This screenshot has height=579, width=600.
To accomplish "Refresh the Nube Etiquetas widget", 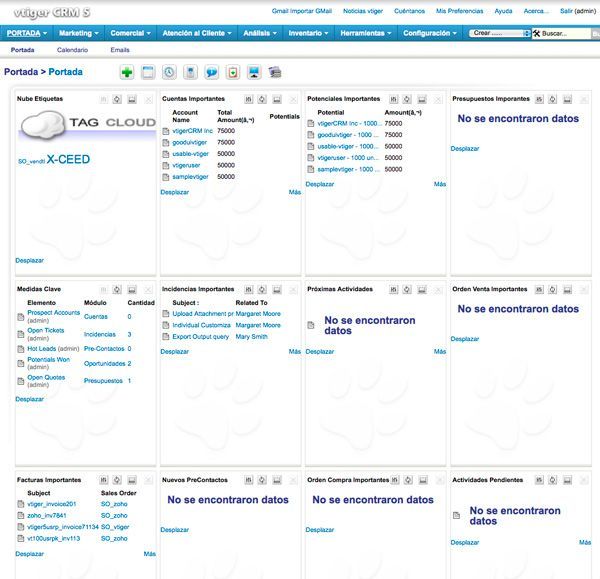I will [x=117, y=99].
